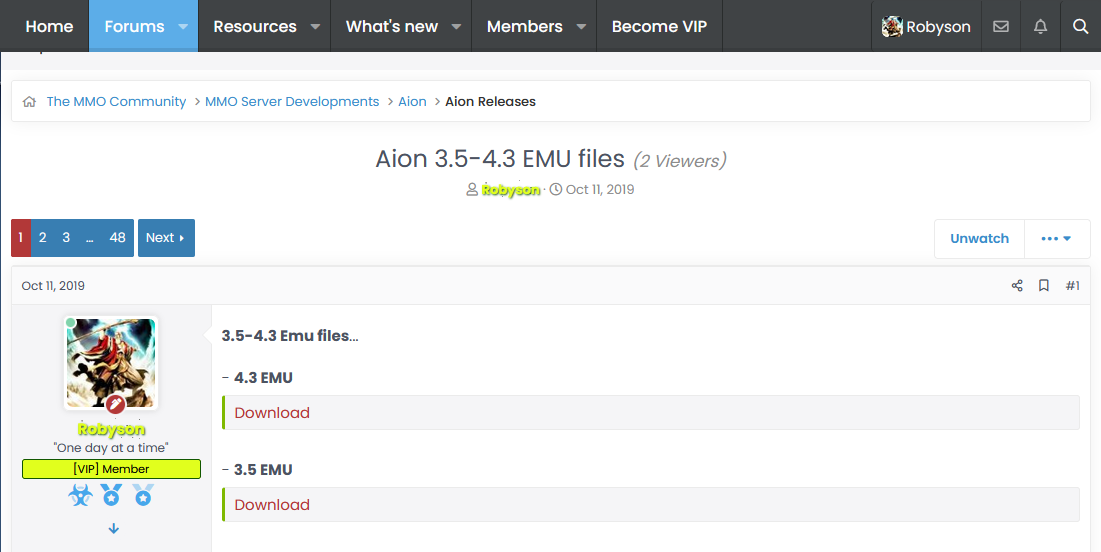Open the search magnifier icon

click(1080, 27)
